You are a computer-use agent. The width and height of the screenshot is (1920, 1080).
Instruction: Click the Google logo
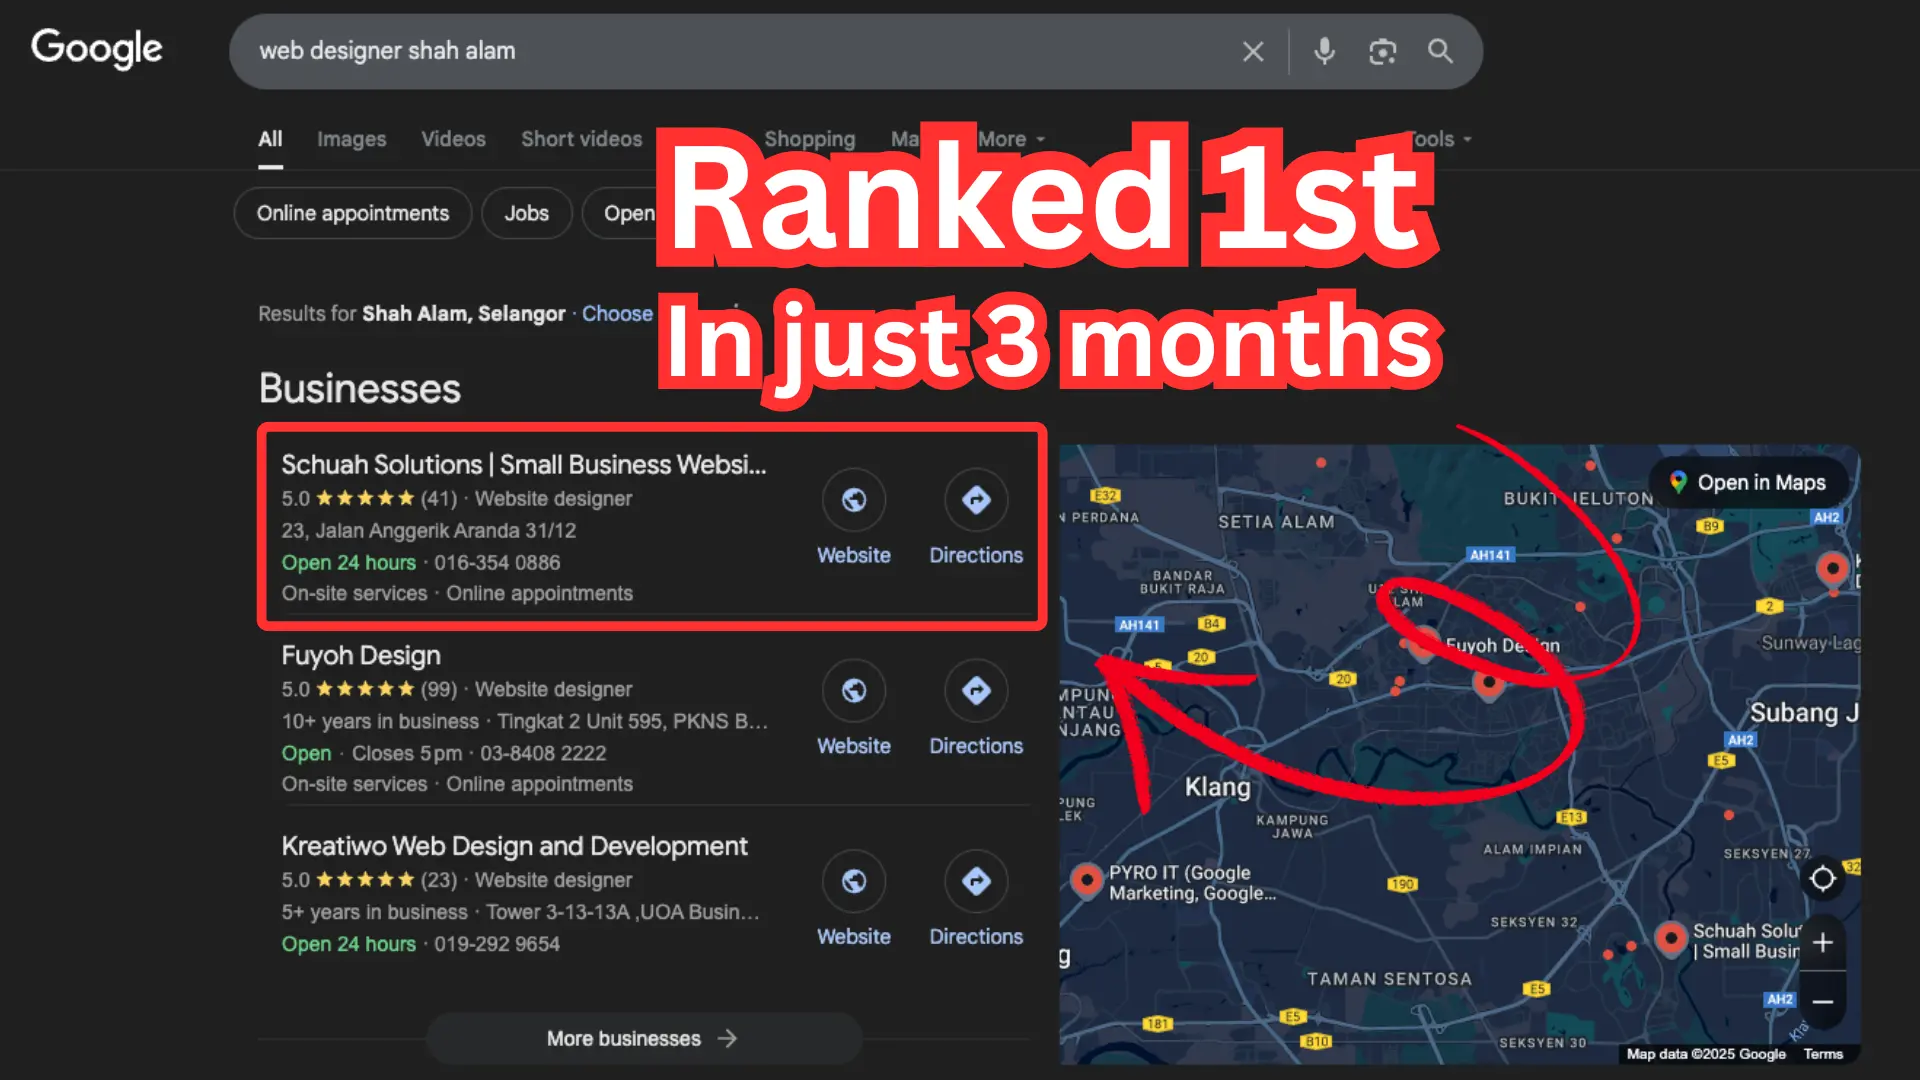pos(97,48)
